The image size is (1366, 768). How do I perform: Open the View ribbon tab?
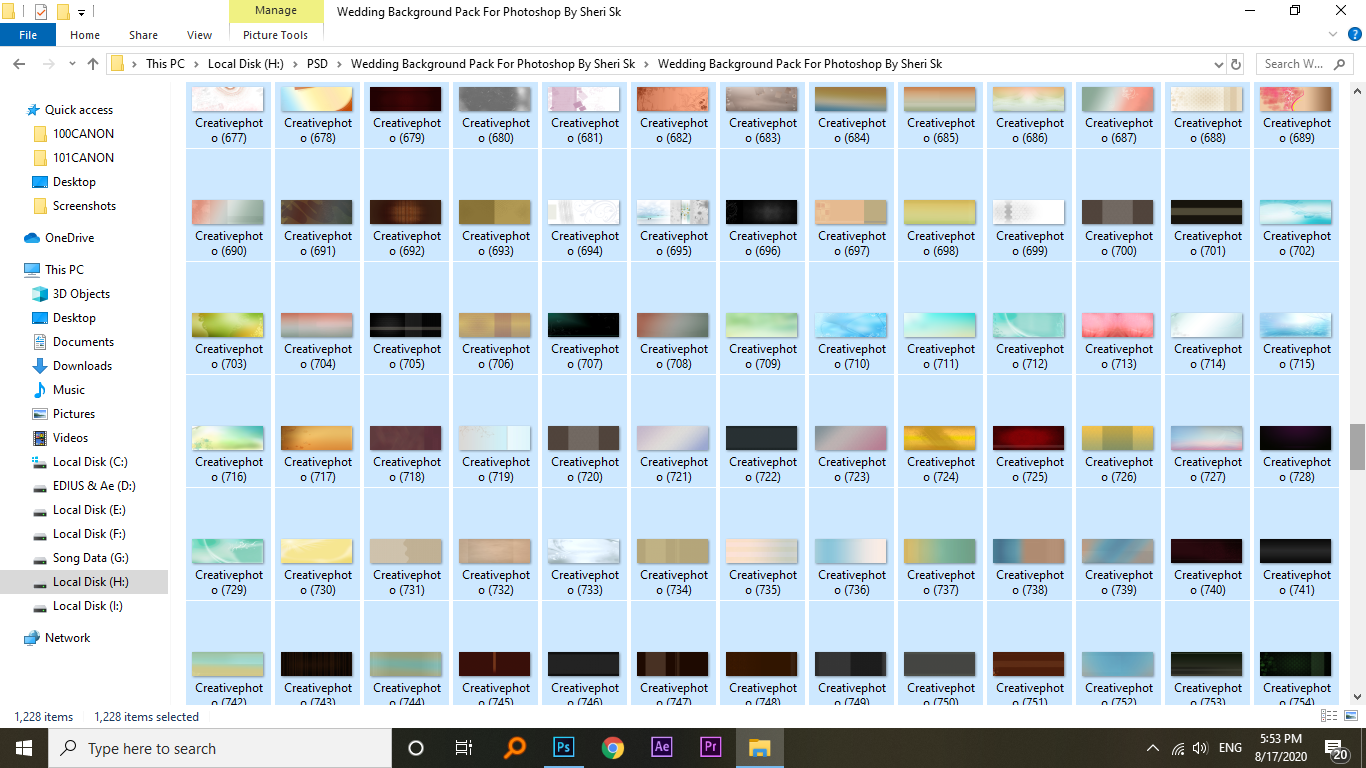(x=200, y=35)
